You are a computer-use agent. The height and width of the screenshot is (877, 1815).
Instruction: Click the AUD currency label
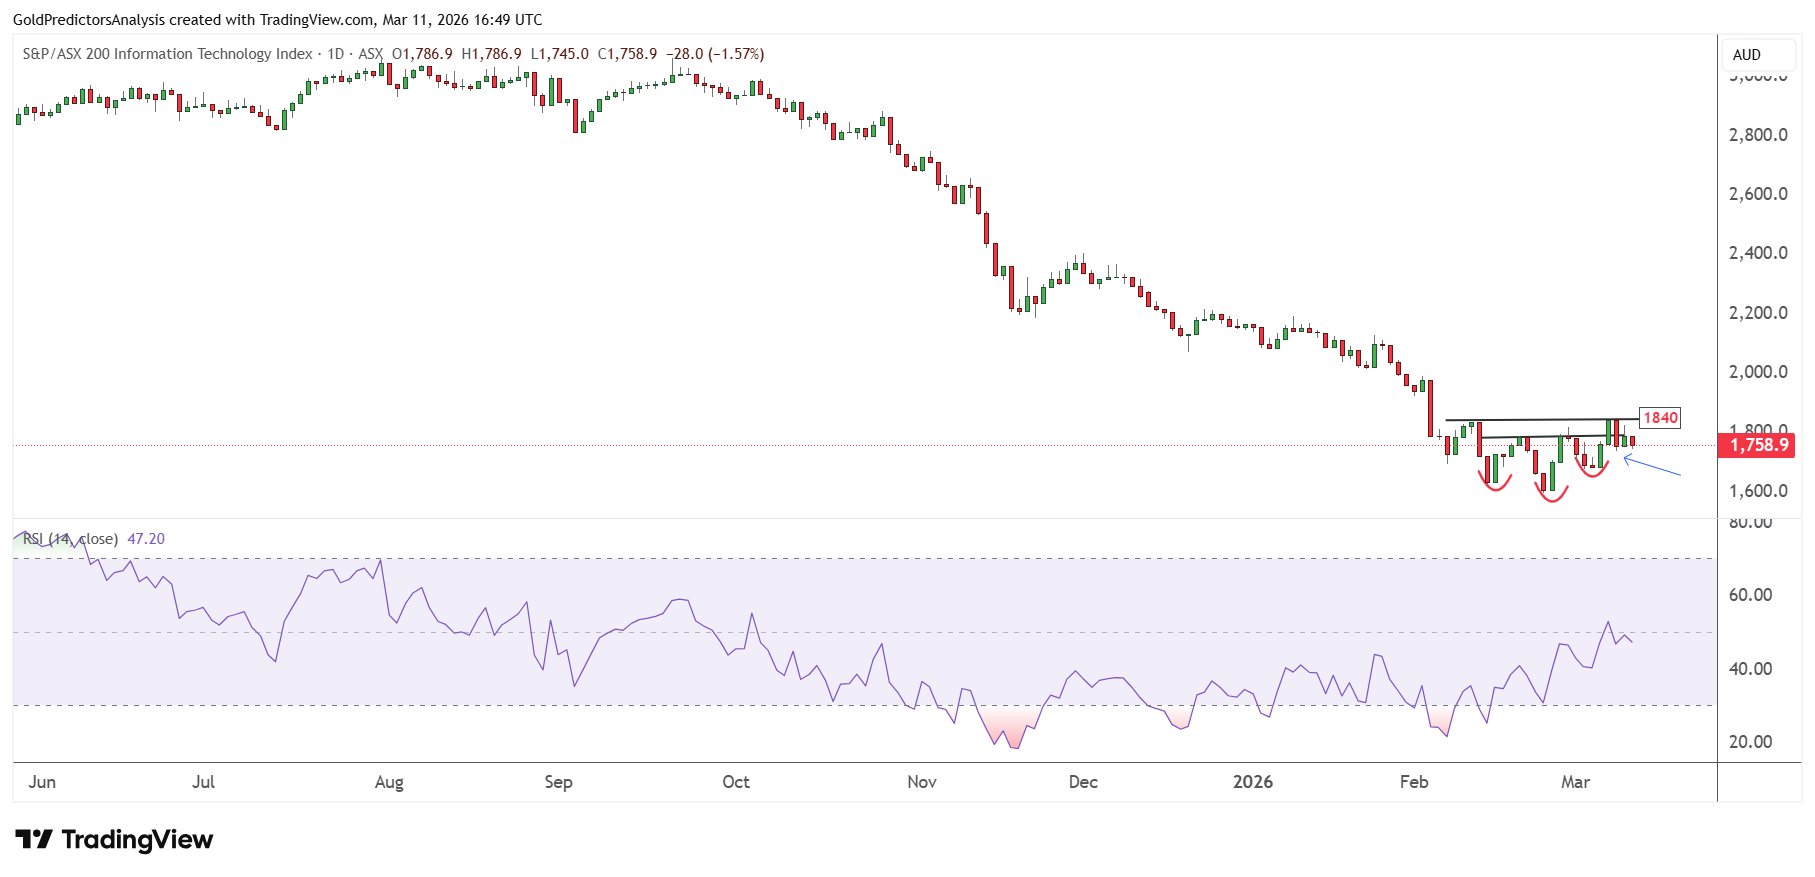point(1747,55)
